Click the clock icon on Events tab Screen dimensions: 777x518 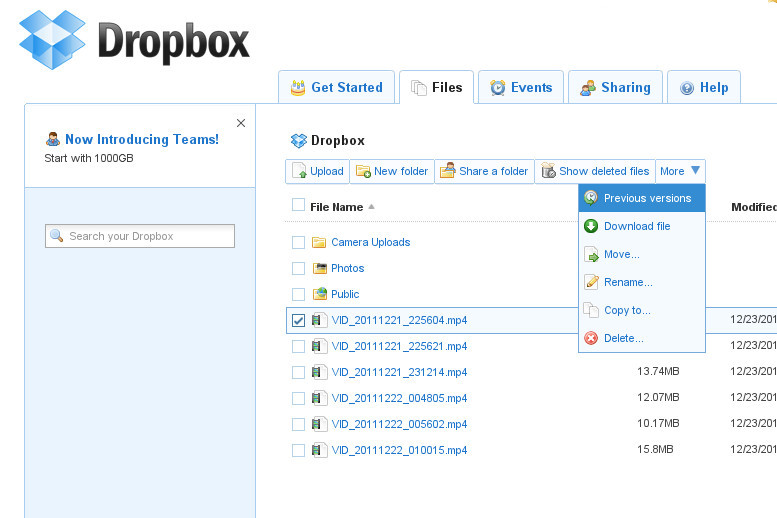(498, 88)
